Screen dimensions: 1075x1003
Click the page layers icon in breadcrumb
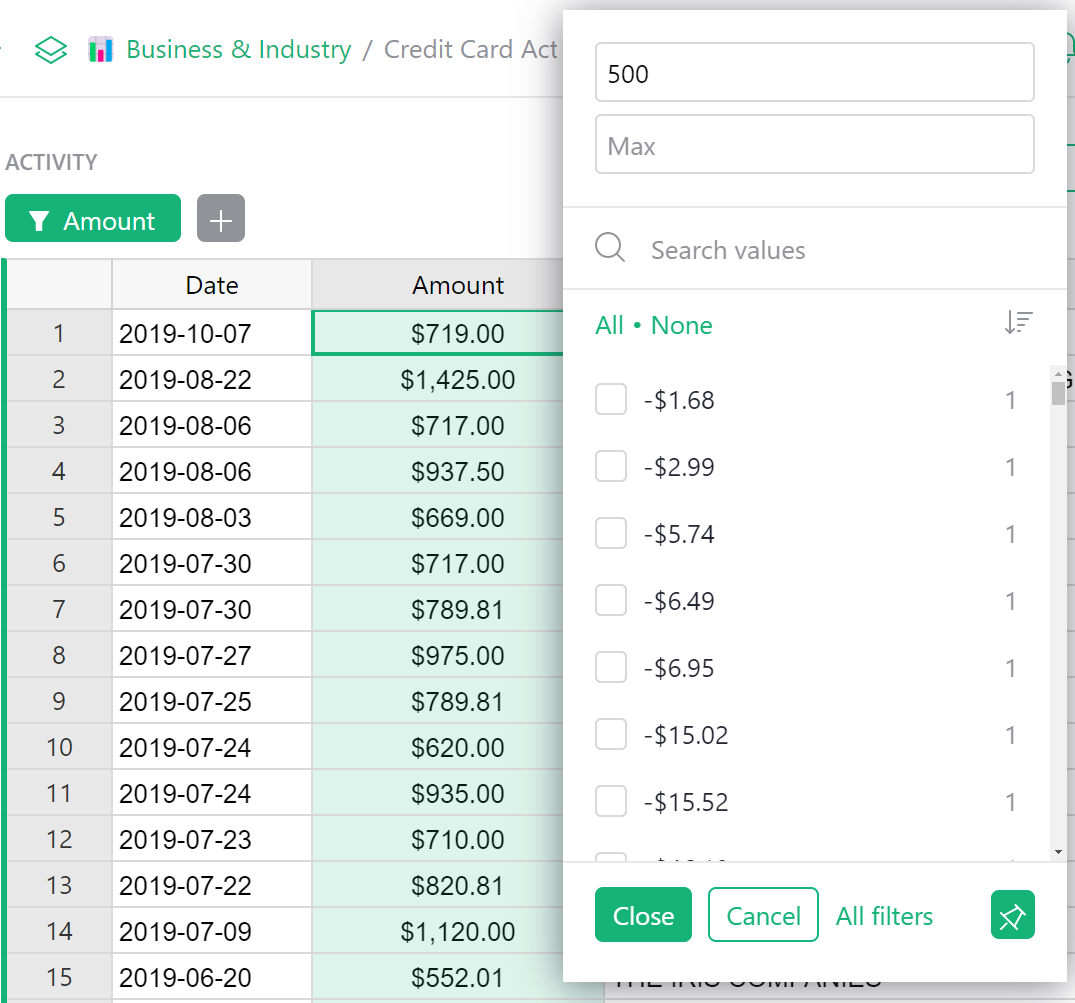click(x=51, y=50)
